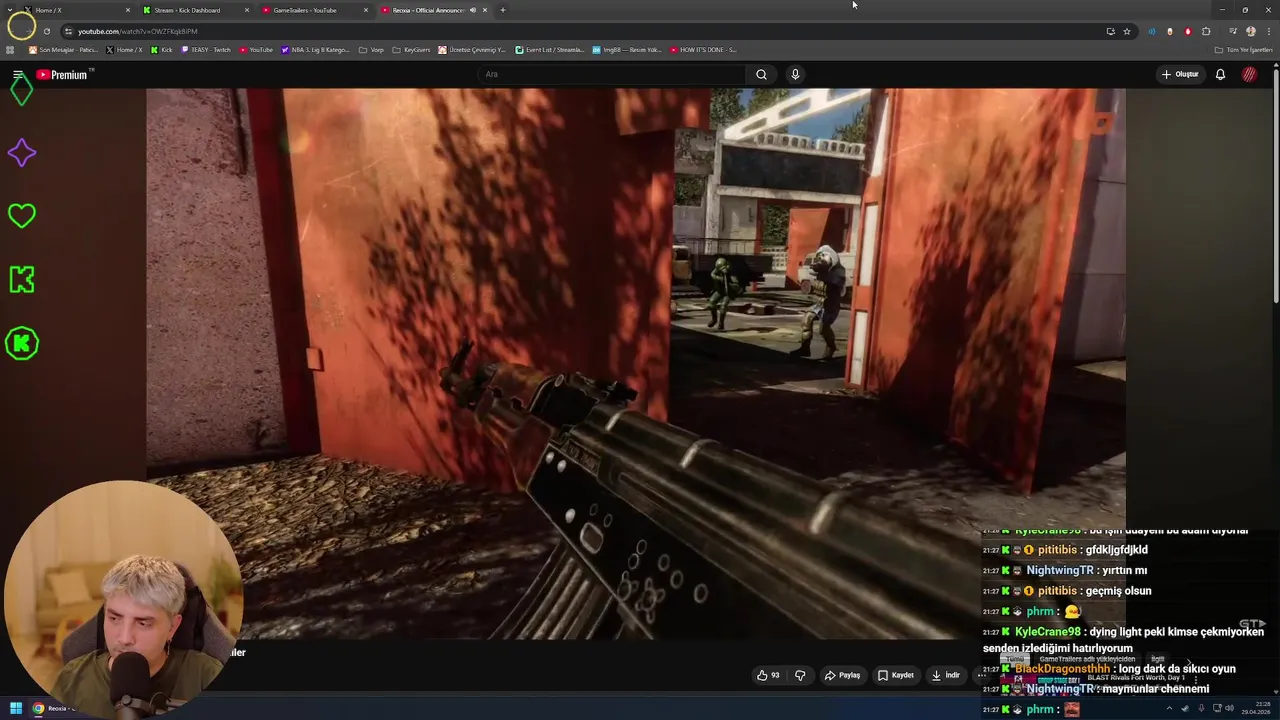Image resolution: width=1280 pixels, height=720 pixels.
Task: Open the YouTube bookmark
Action: click(256, 49)
